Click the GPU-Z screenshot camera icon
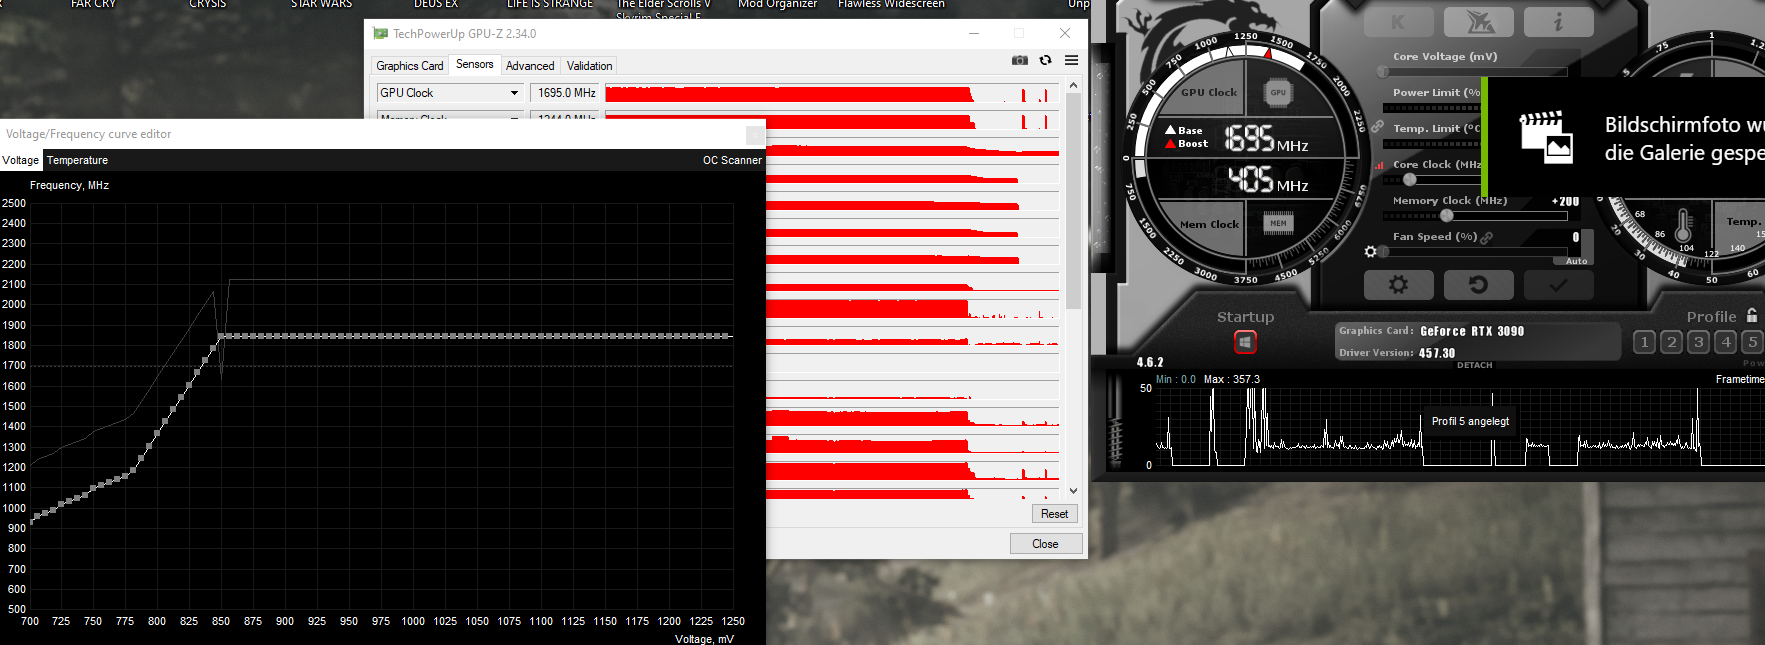This screenshot has height=645, width=1765. pos(1020,60)
